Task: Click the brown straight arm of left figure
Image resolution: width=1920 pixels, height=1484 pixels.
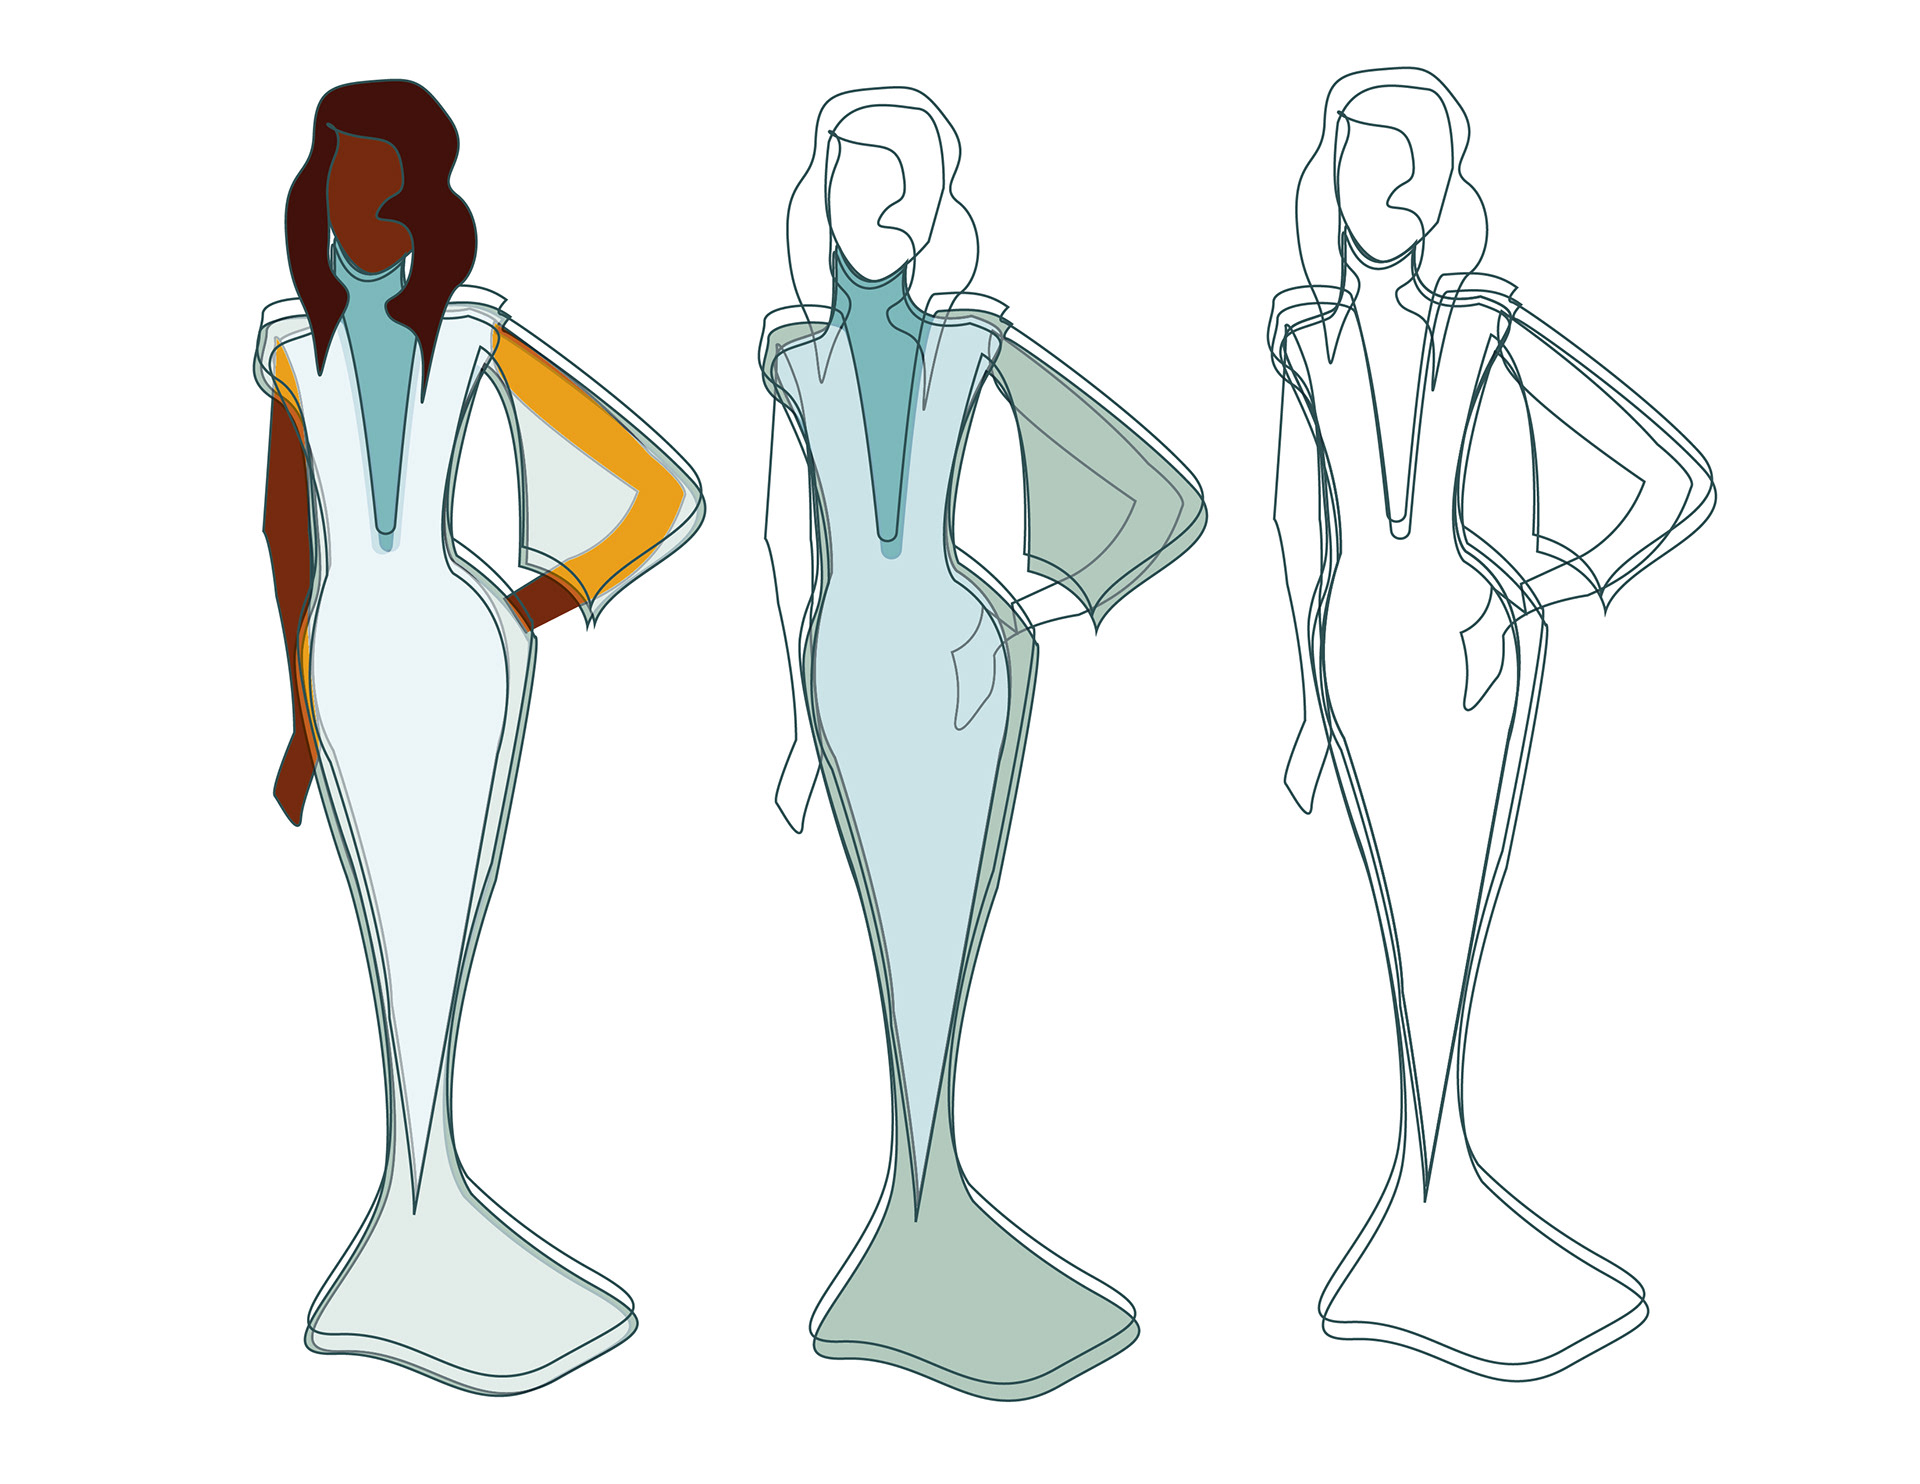Action: pyautogui.click(x=285, y=560)
